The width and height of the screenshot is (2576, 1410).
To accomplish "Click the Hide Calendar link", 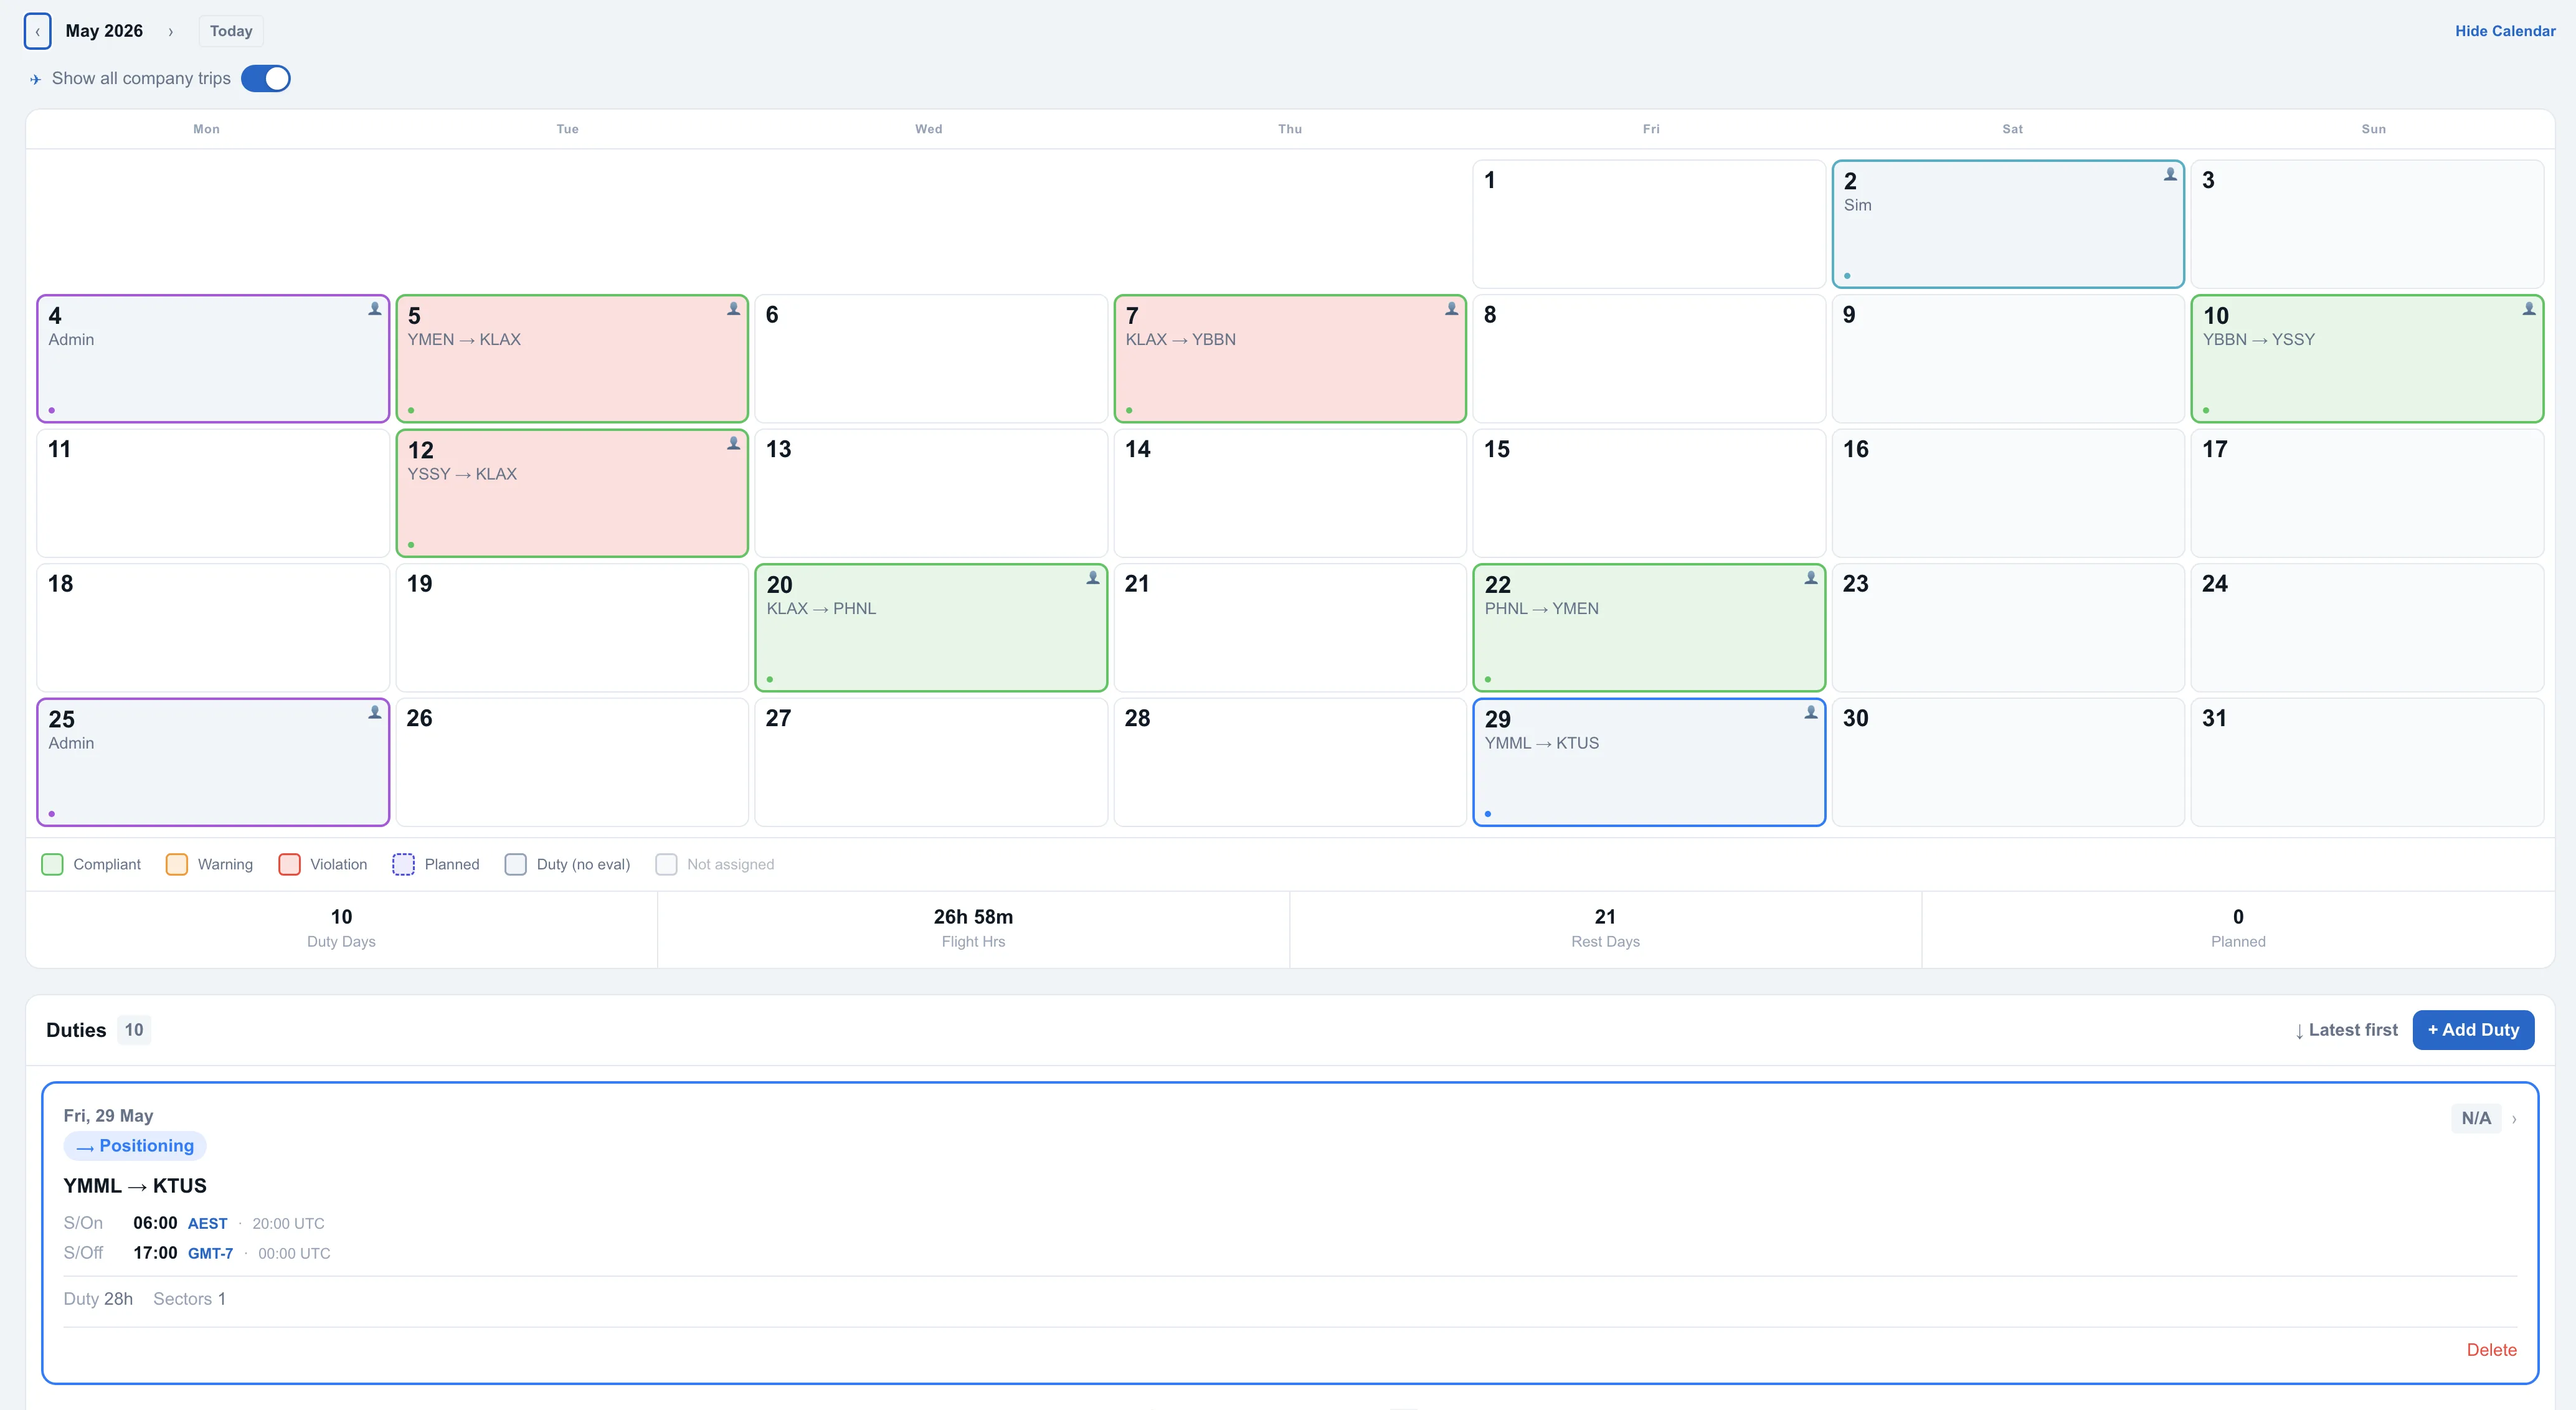I will pos(2505,31).
